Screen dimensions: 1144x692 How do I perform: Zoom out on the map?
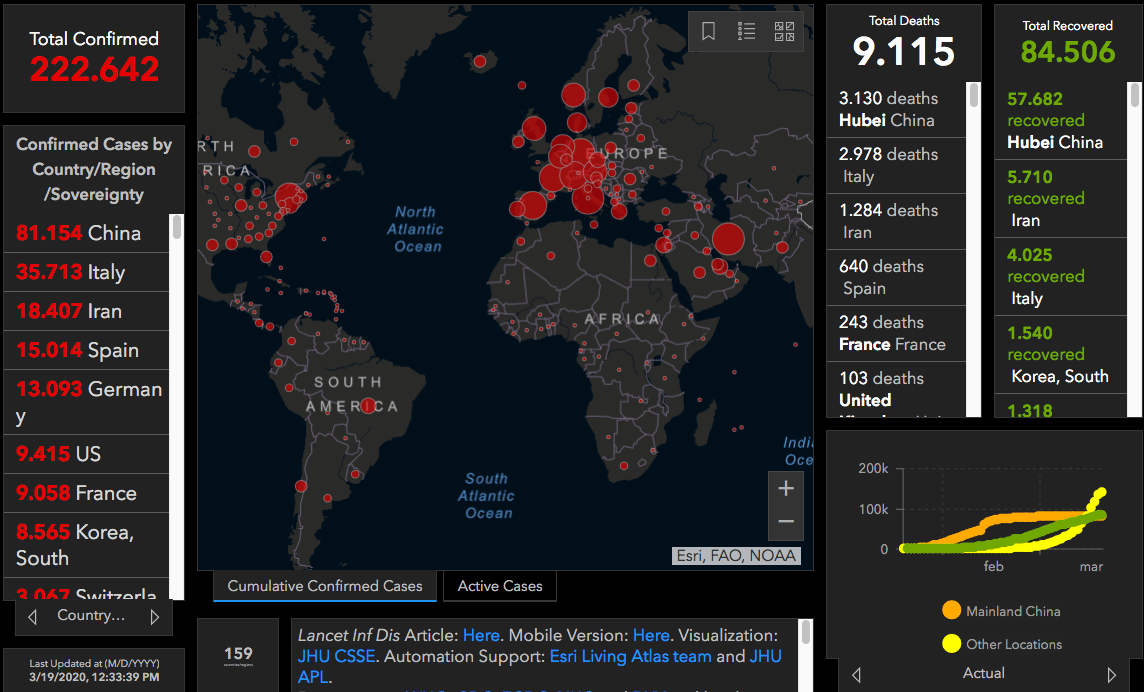click(786, 521)
